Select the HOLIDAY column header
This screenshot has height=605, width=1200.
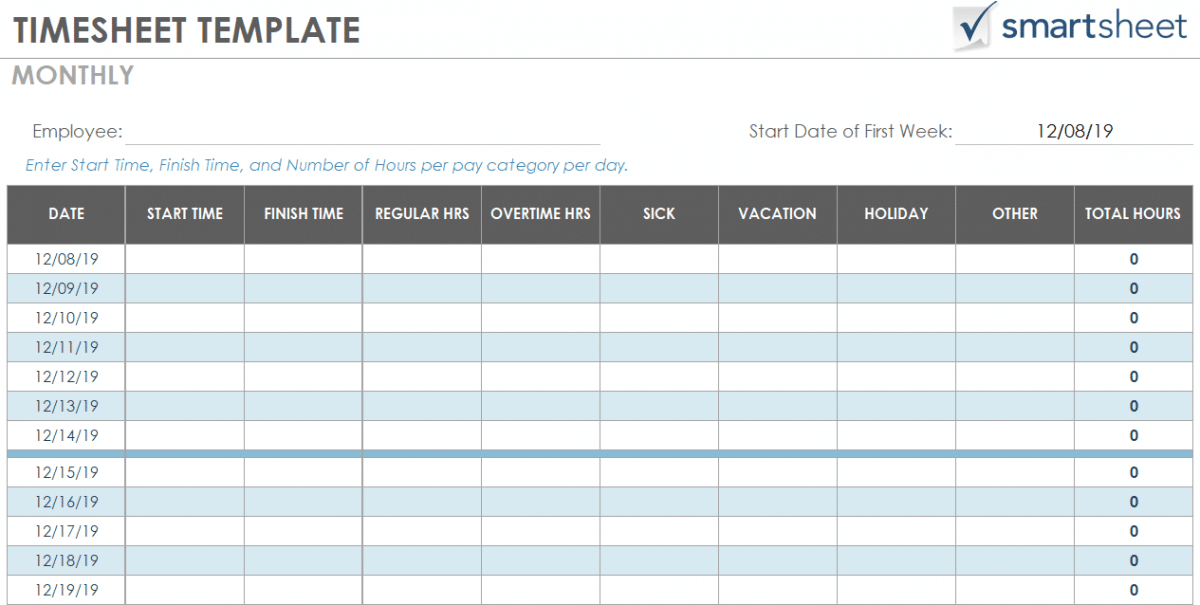tap(896, 214)
